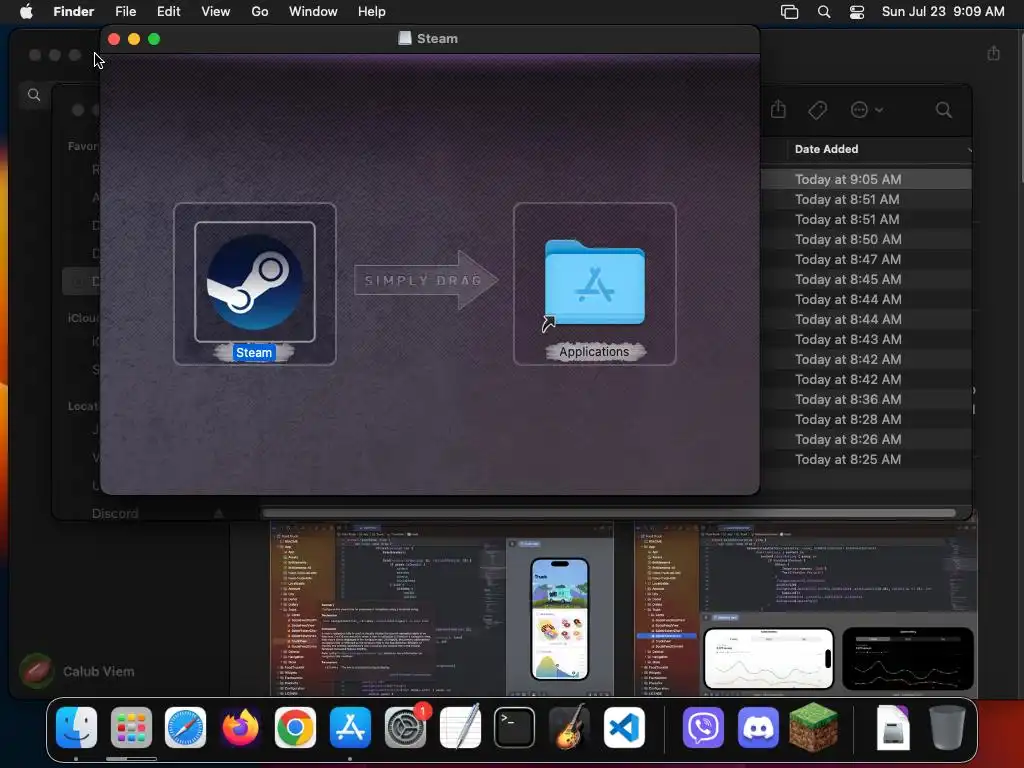This screenshot has height=768, width=1024.
Task: Open the File menu
Action: [x=125, y=12]
